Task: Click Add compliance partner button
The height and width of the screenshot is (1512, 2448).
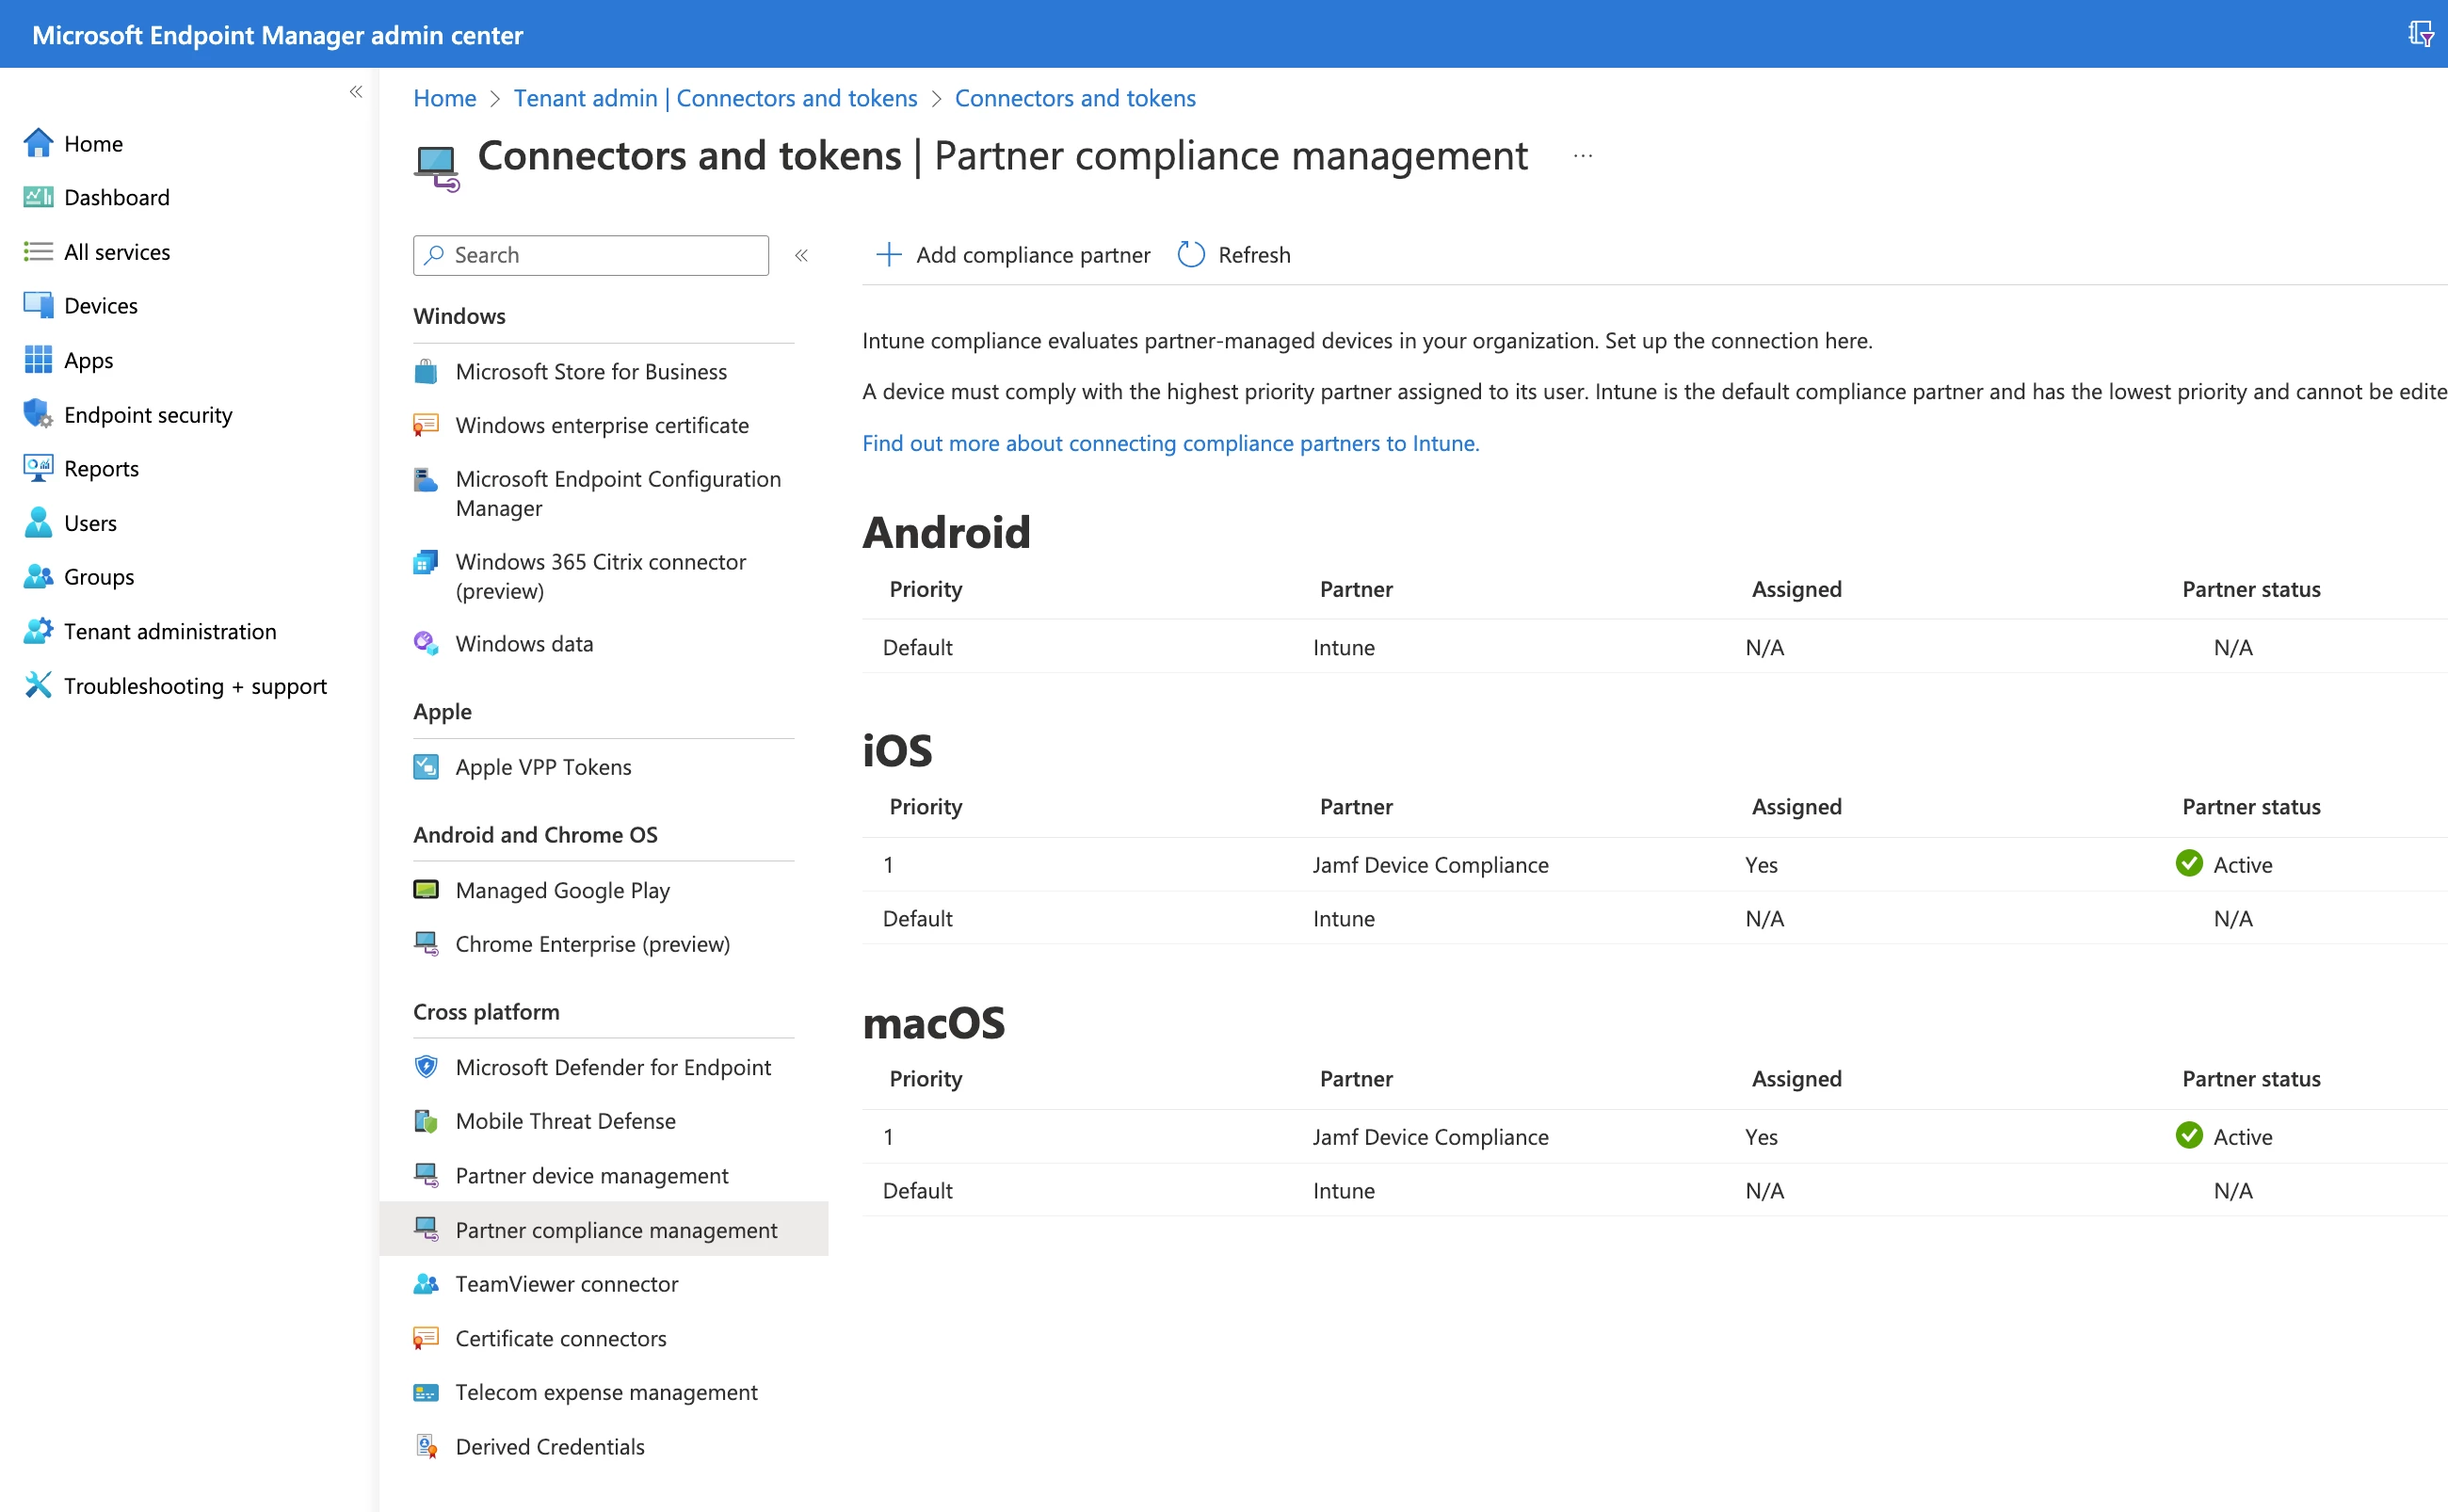Action: coord(1013,255)
